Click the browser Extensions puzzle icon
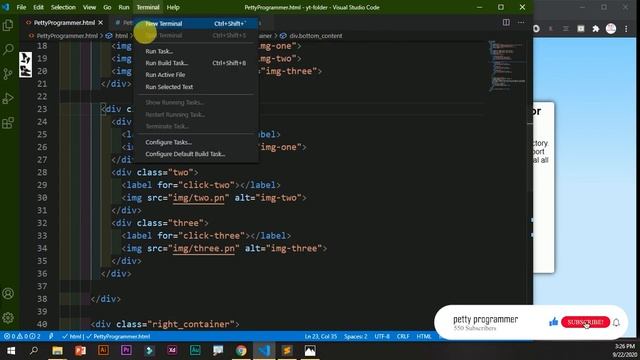This screenshot has width=640, height=360. pyautogui.click(x=596, y=29)
